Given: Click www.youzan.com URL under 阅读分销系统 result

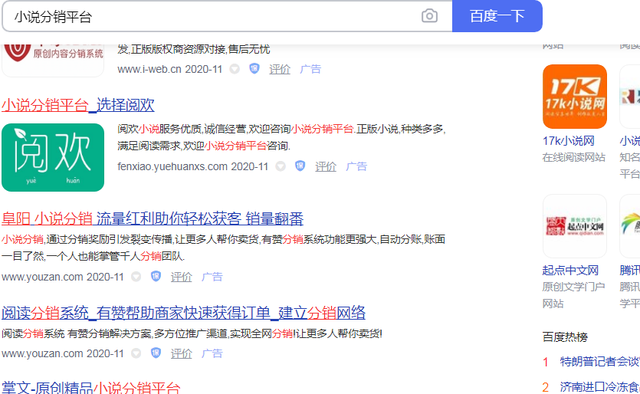Looking at the screenshot, I should tap(63, 353).
